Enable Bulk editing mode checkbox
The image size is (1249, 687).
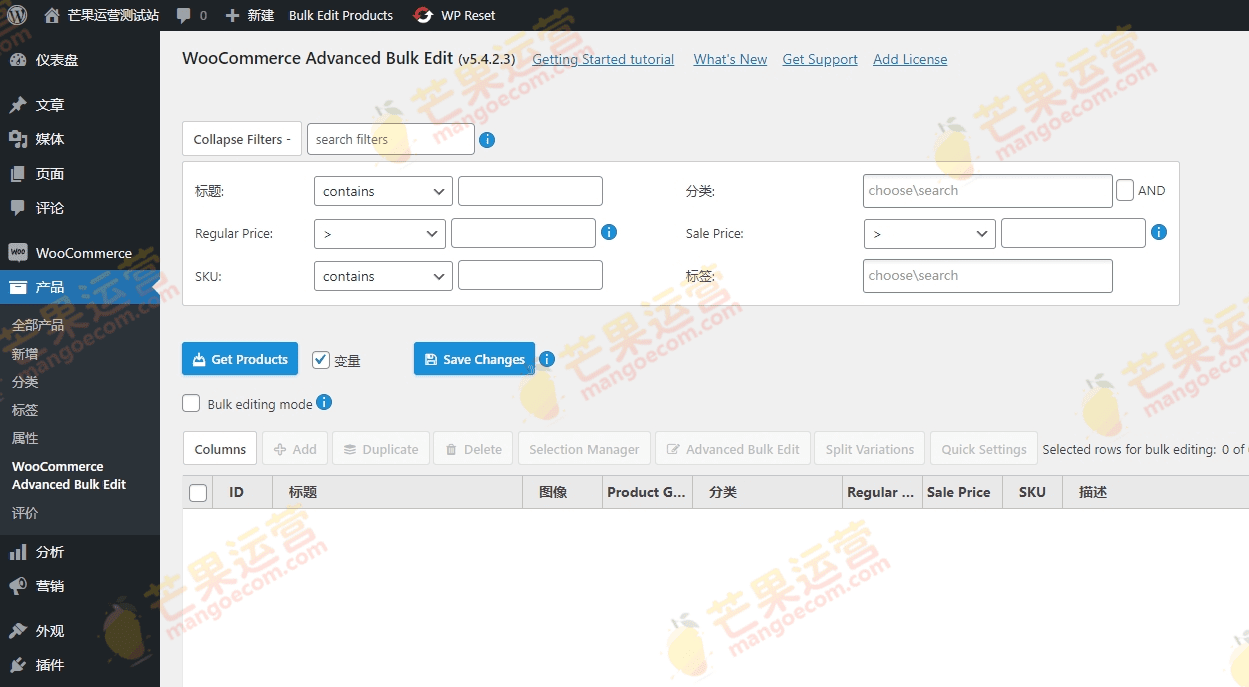(x=191, y=403)
